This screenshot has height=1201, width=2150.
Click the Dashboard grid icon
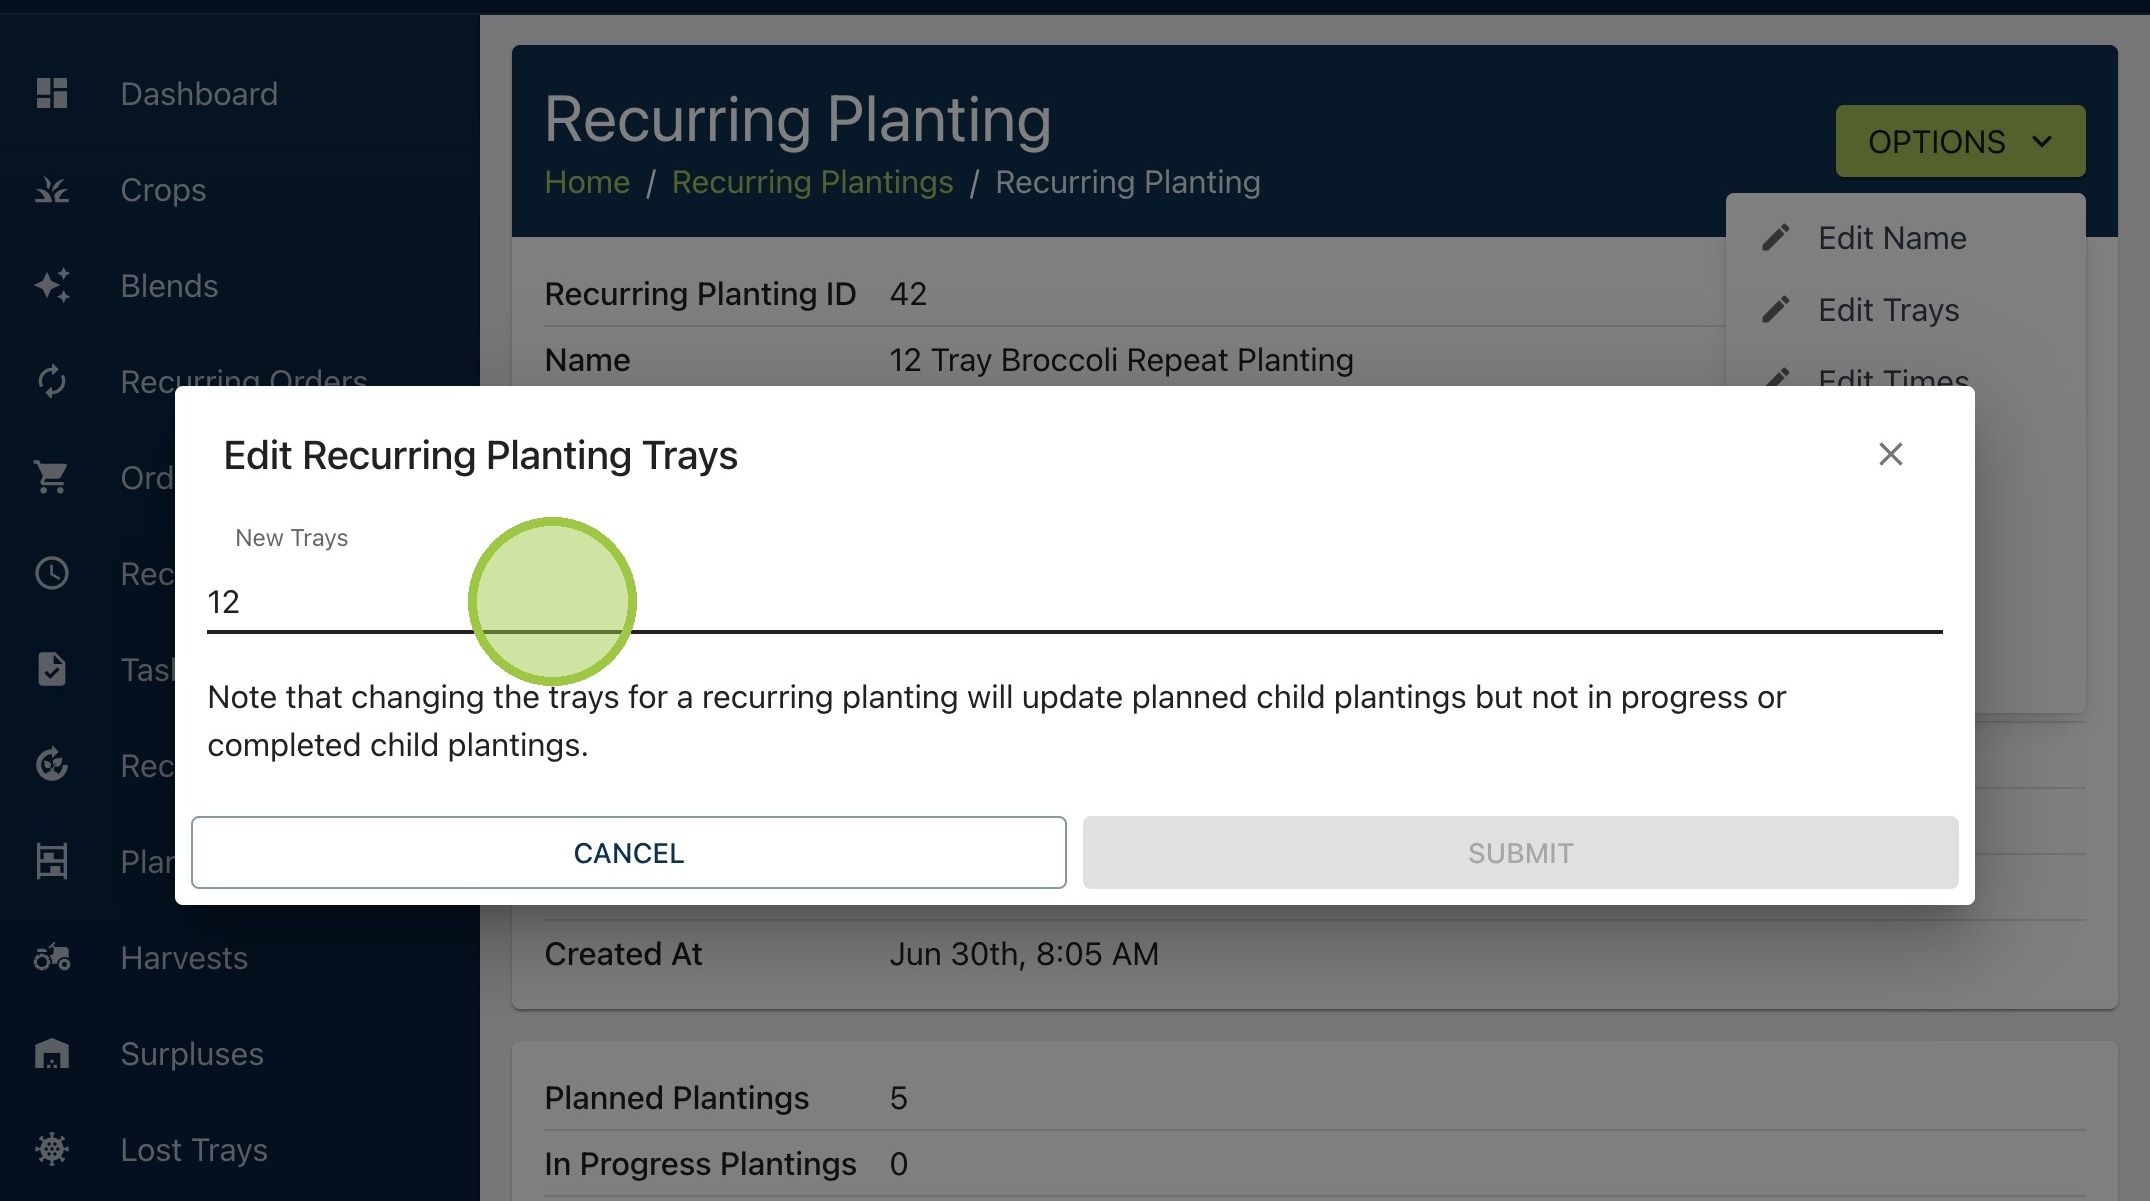click(51, 93)
